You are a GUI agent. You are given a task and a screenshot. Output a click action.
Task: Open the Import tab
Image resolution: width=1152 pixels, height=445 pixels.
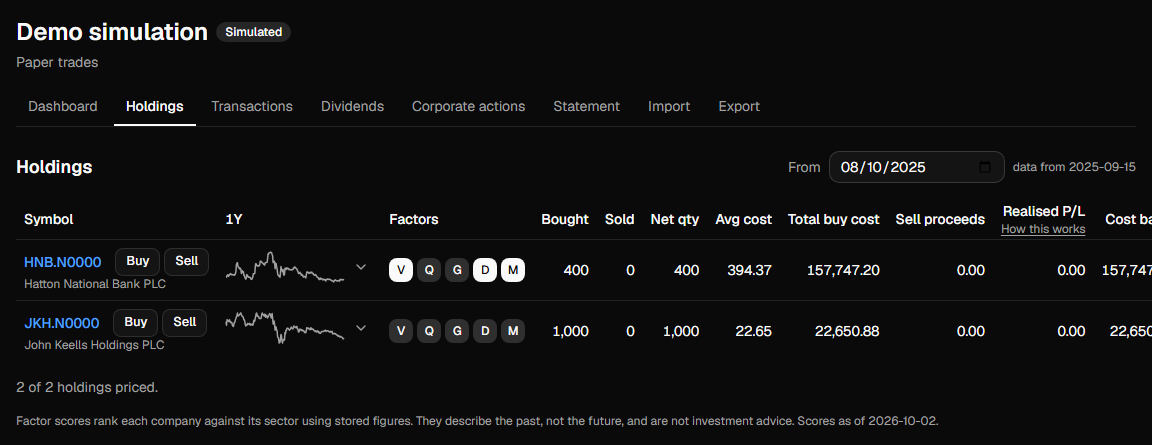[669, 106]
